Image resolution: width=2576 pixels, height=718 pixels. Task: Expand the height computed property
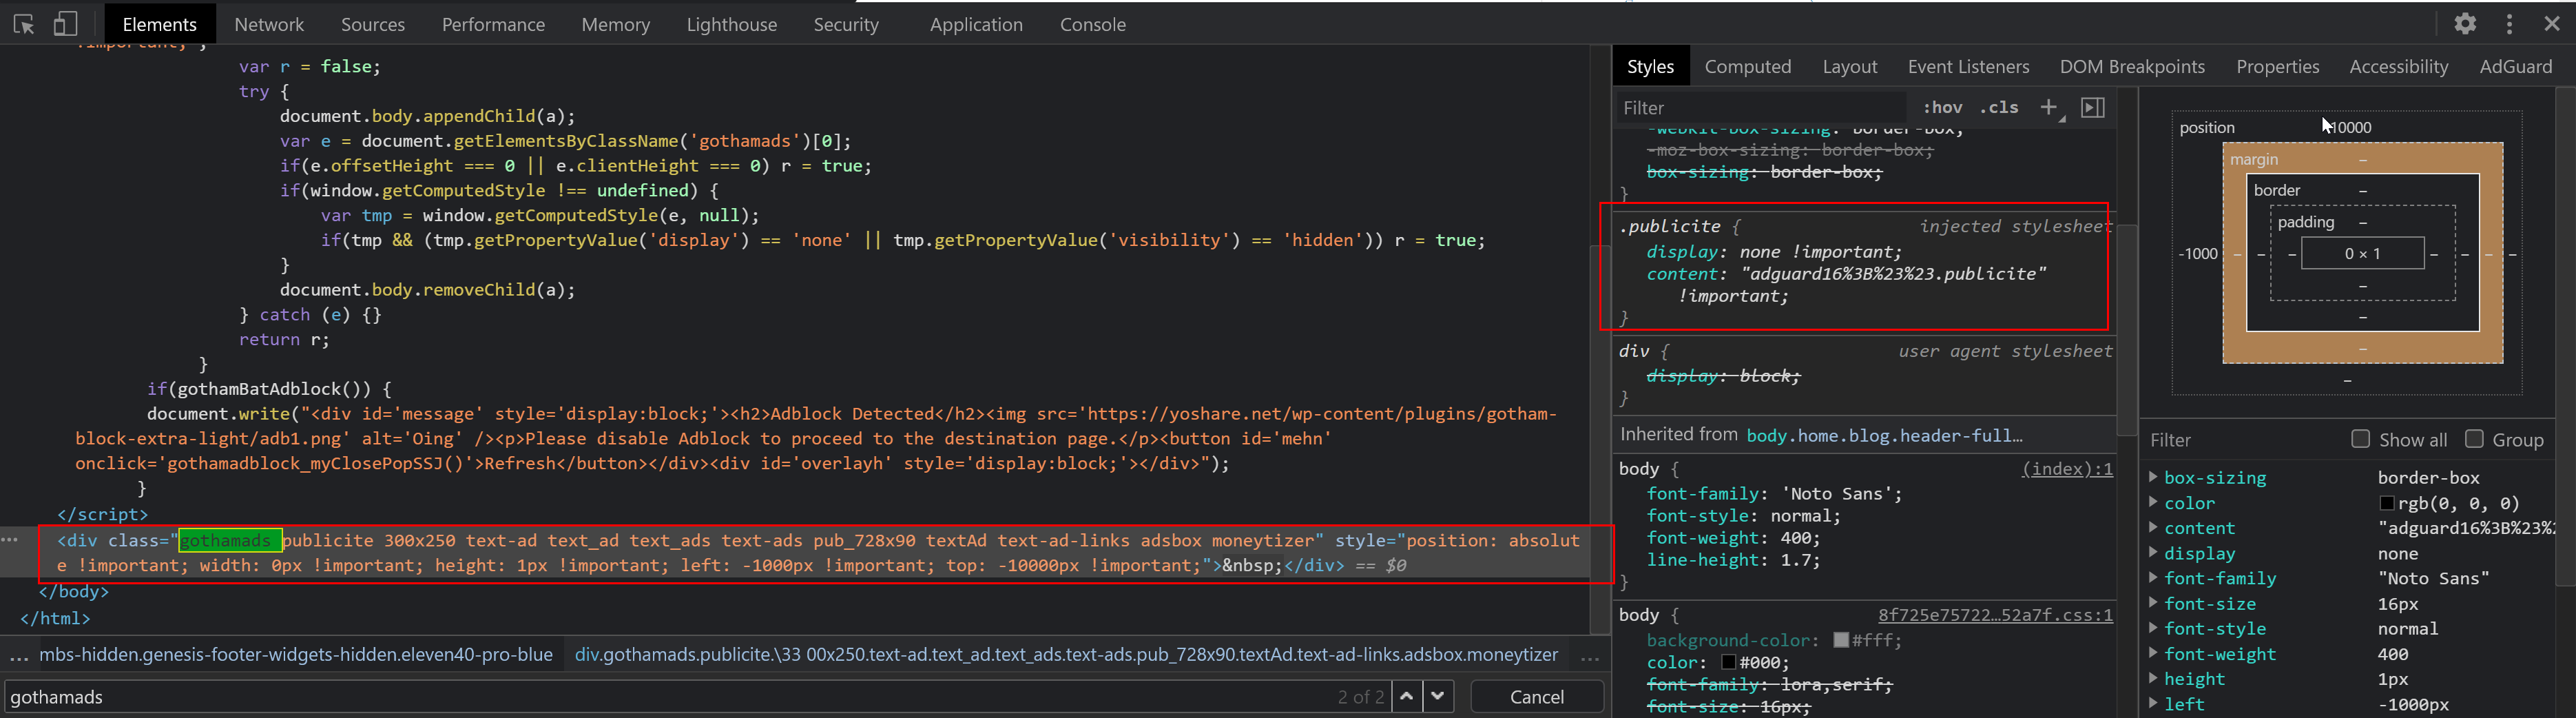2153,678
